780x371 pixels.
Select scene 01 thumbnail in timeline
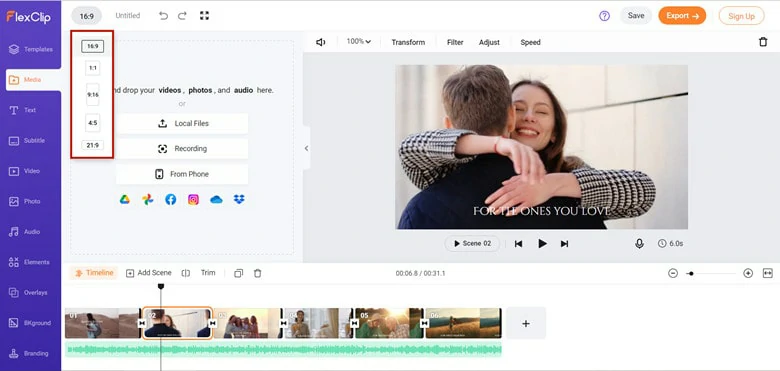coord(102,323)
